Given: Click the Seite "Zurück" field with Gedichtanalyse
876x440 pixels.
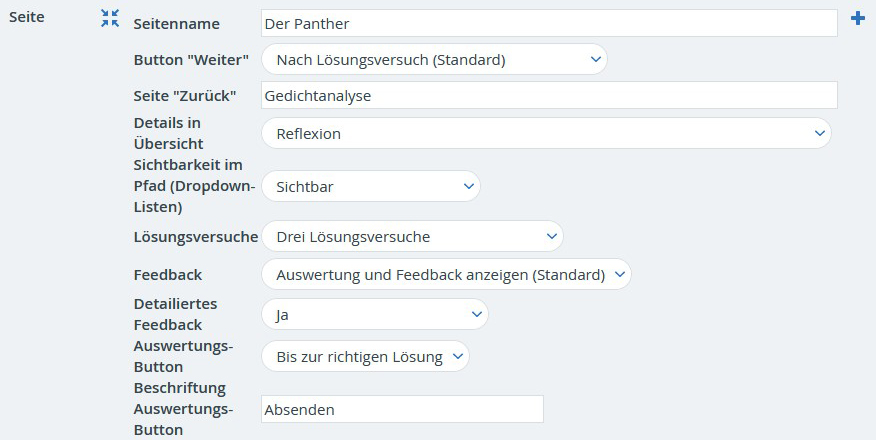Looking at the screenshot, I should [x=549, y=95].
